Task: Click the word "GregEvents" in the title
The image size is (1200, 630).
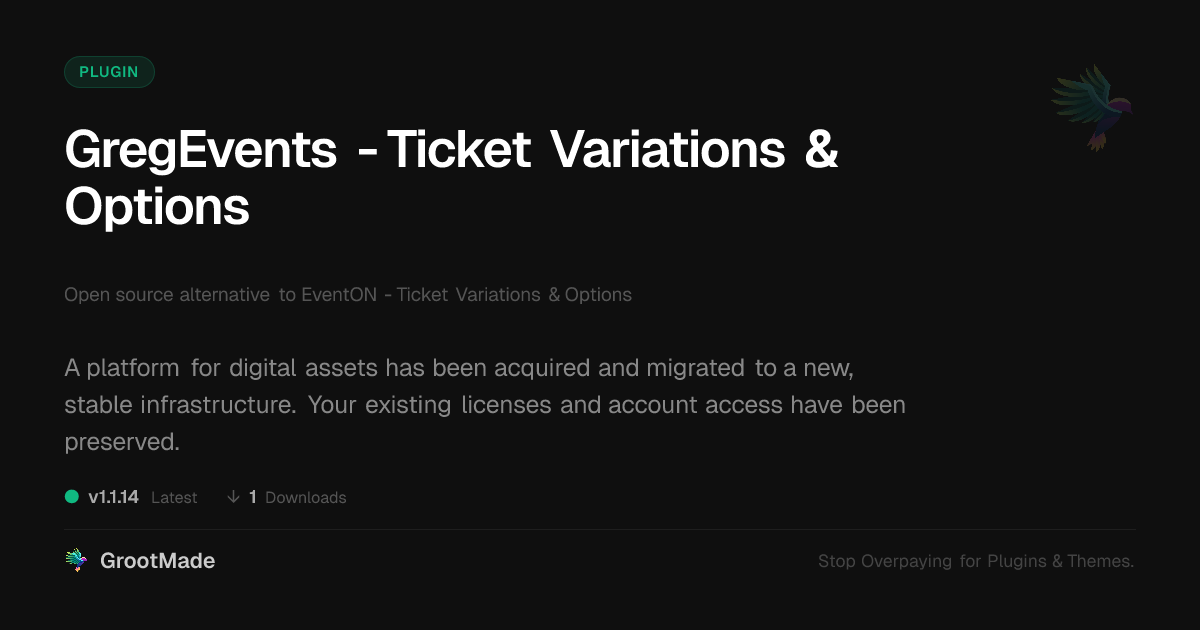Action: pyautogui.click(x=201, y=150)
